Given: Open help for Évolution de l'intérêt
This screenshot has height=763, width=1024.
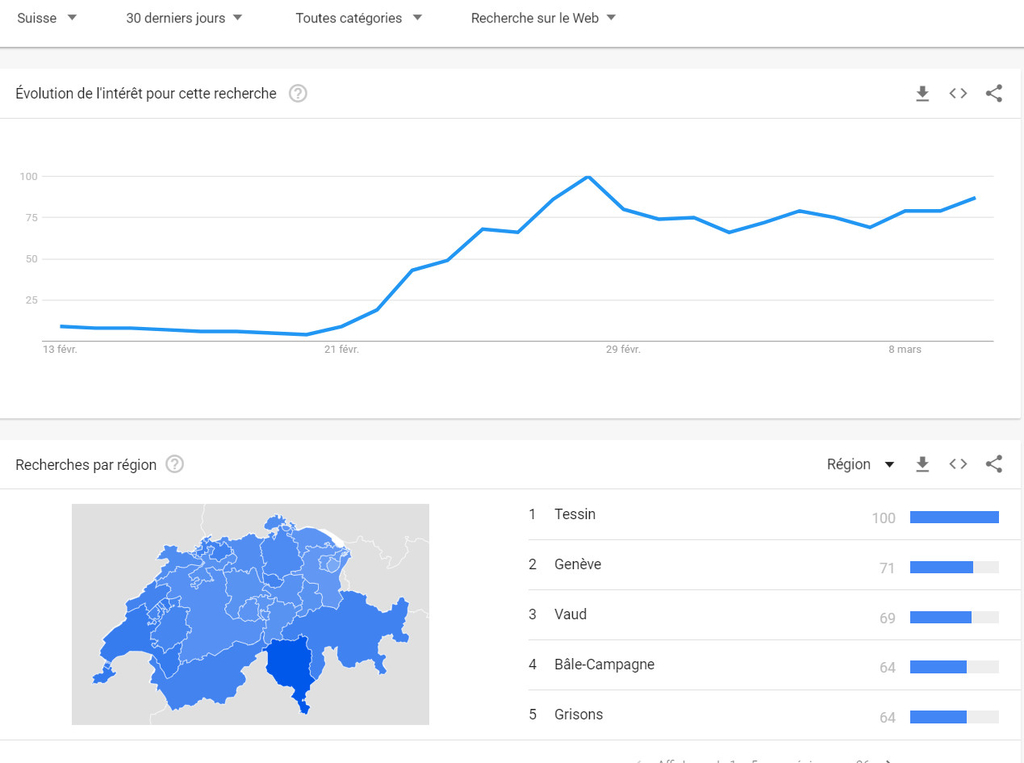Looking at the screenshot, I should coord(298,94).
